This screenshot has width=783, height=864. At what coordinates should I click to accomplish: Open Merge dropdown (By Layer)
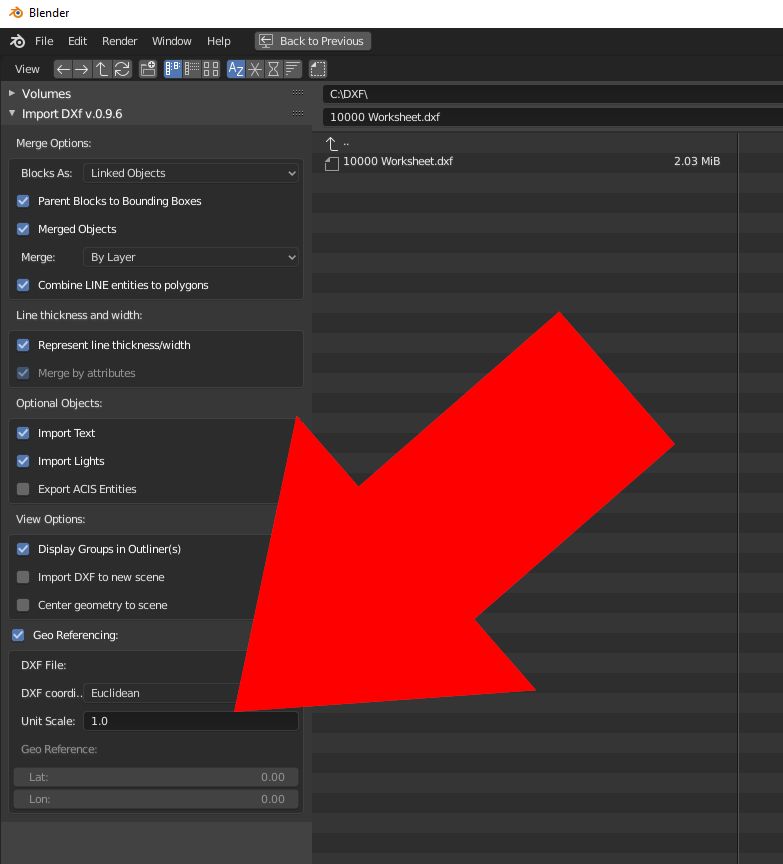(x=191, y=257)
